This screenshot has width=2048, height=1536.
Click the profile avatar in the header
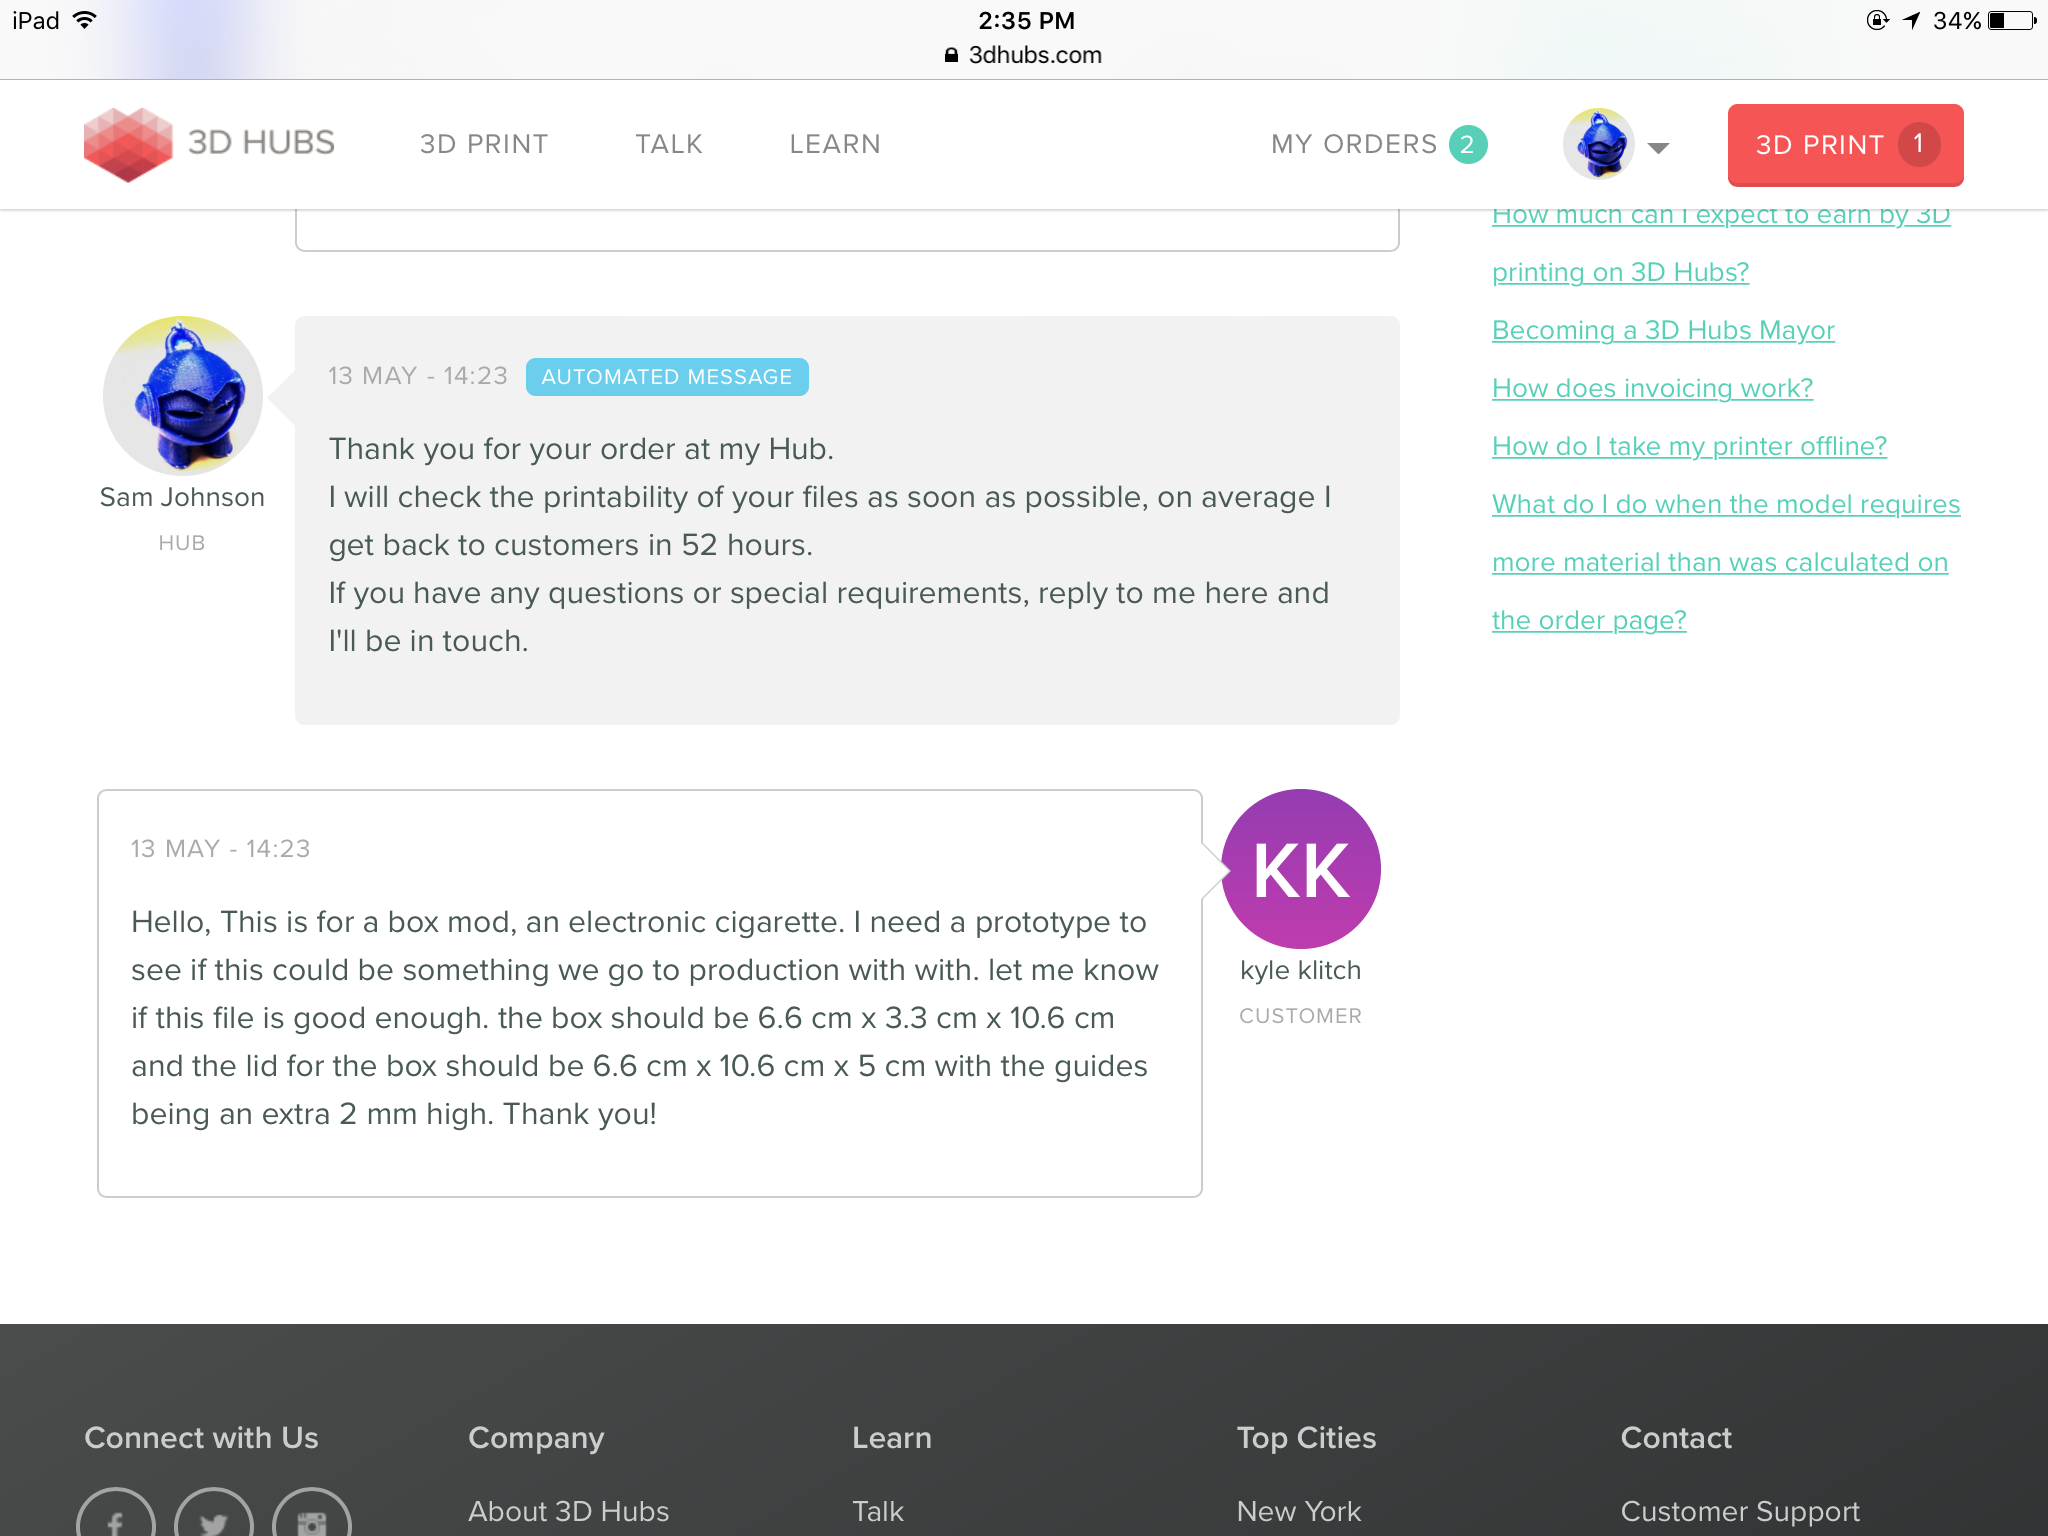tap(1598, 144)
